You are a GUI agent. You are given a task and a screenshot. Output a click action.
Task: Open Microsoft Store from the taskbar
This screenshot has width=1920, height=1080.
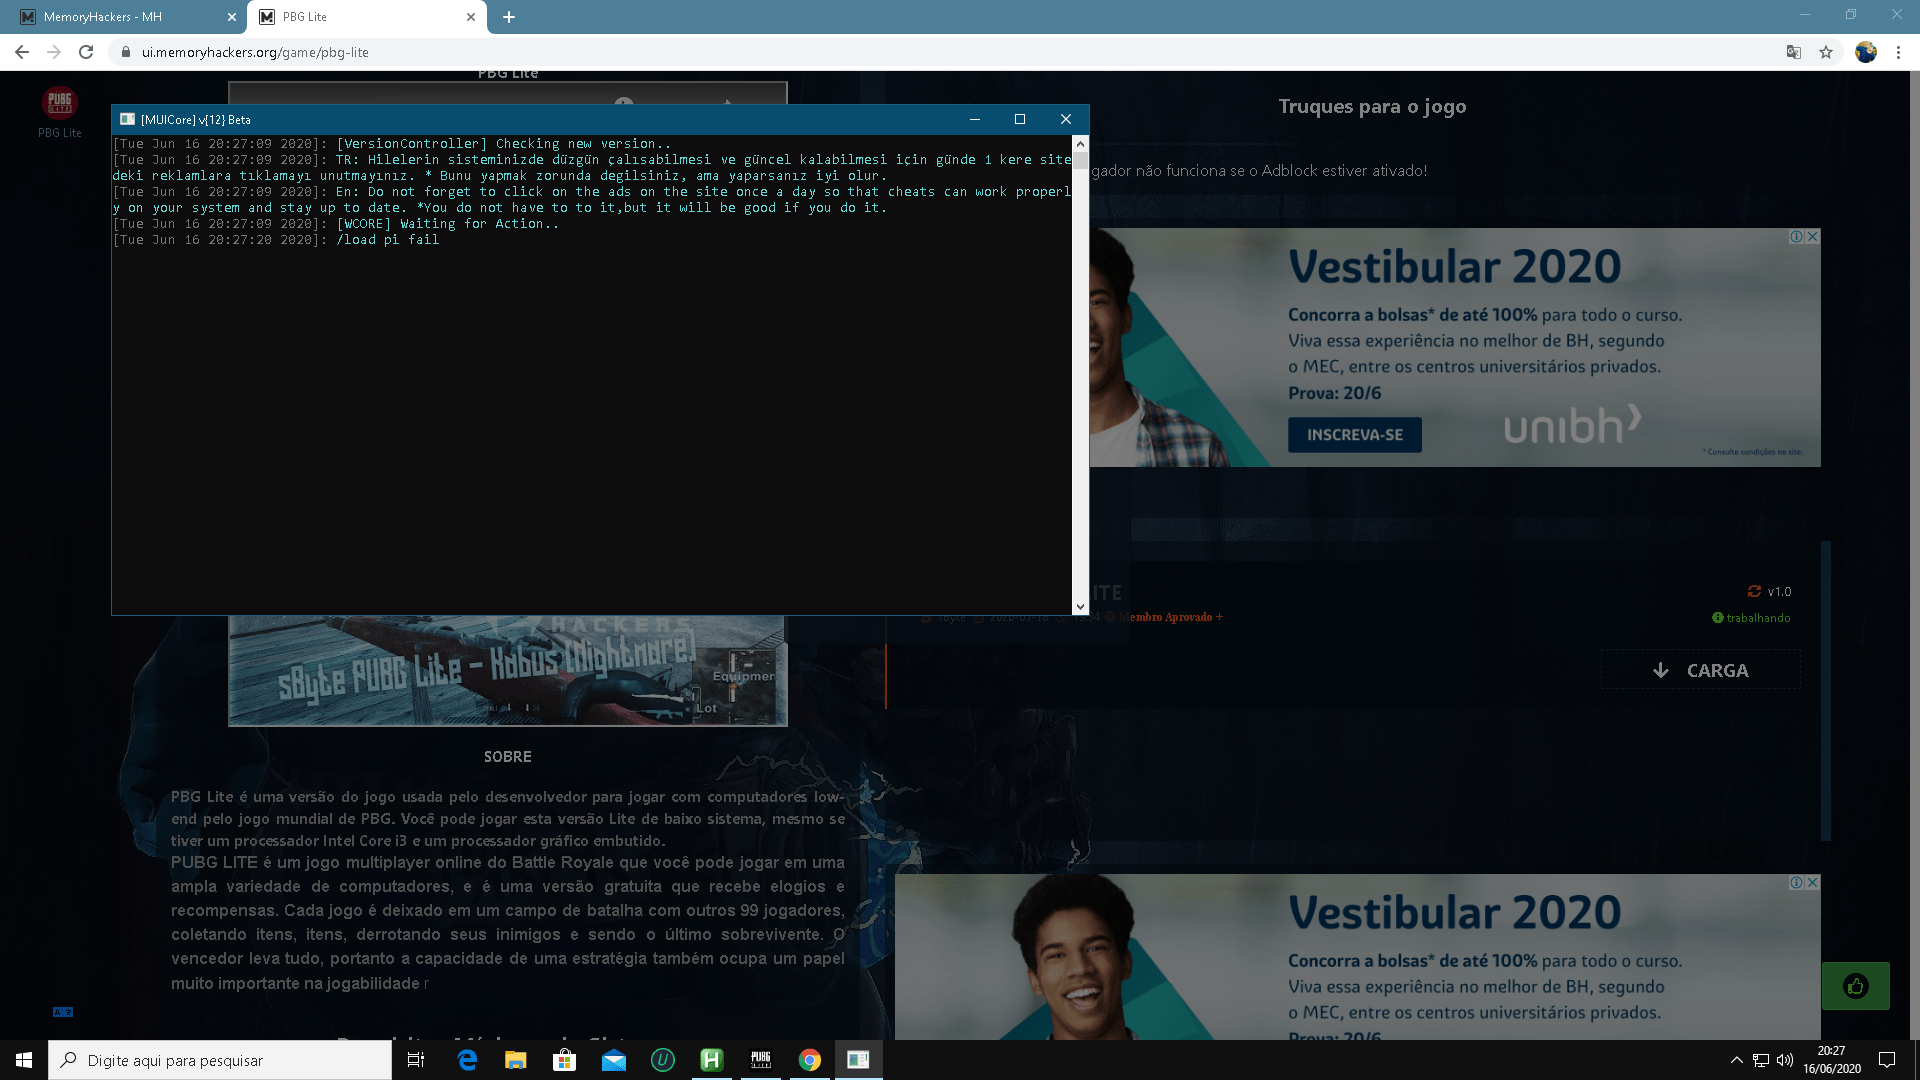565,1060
